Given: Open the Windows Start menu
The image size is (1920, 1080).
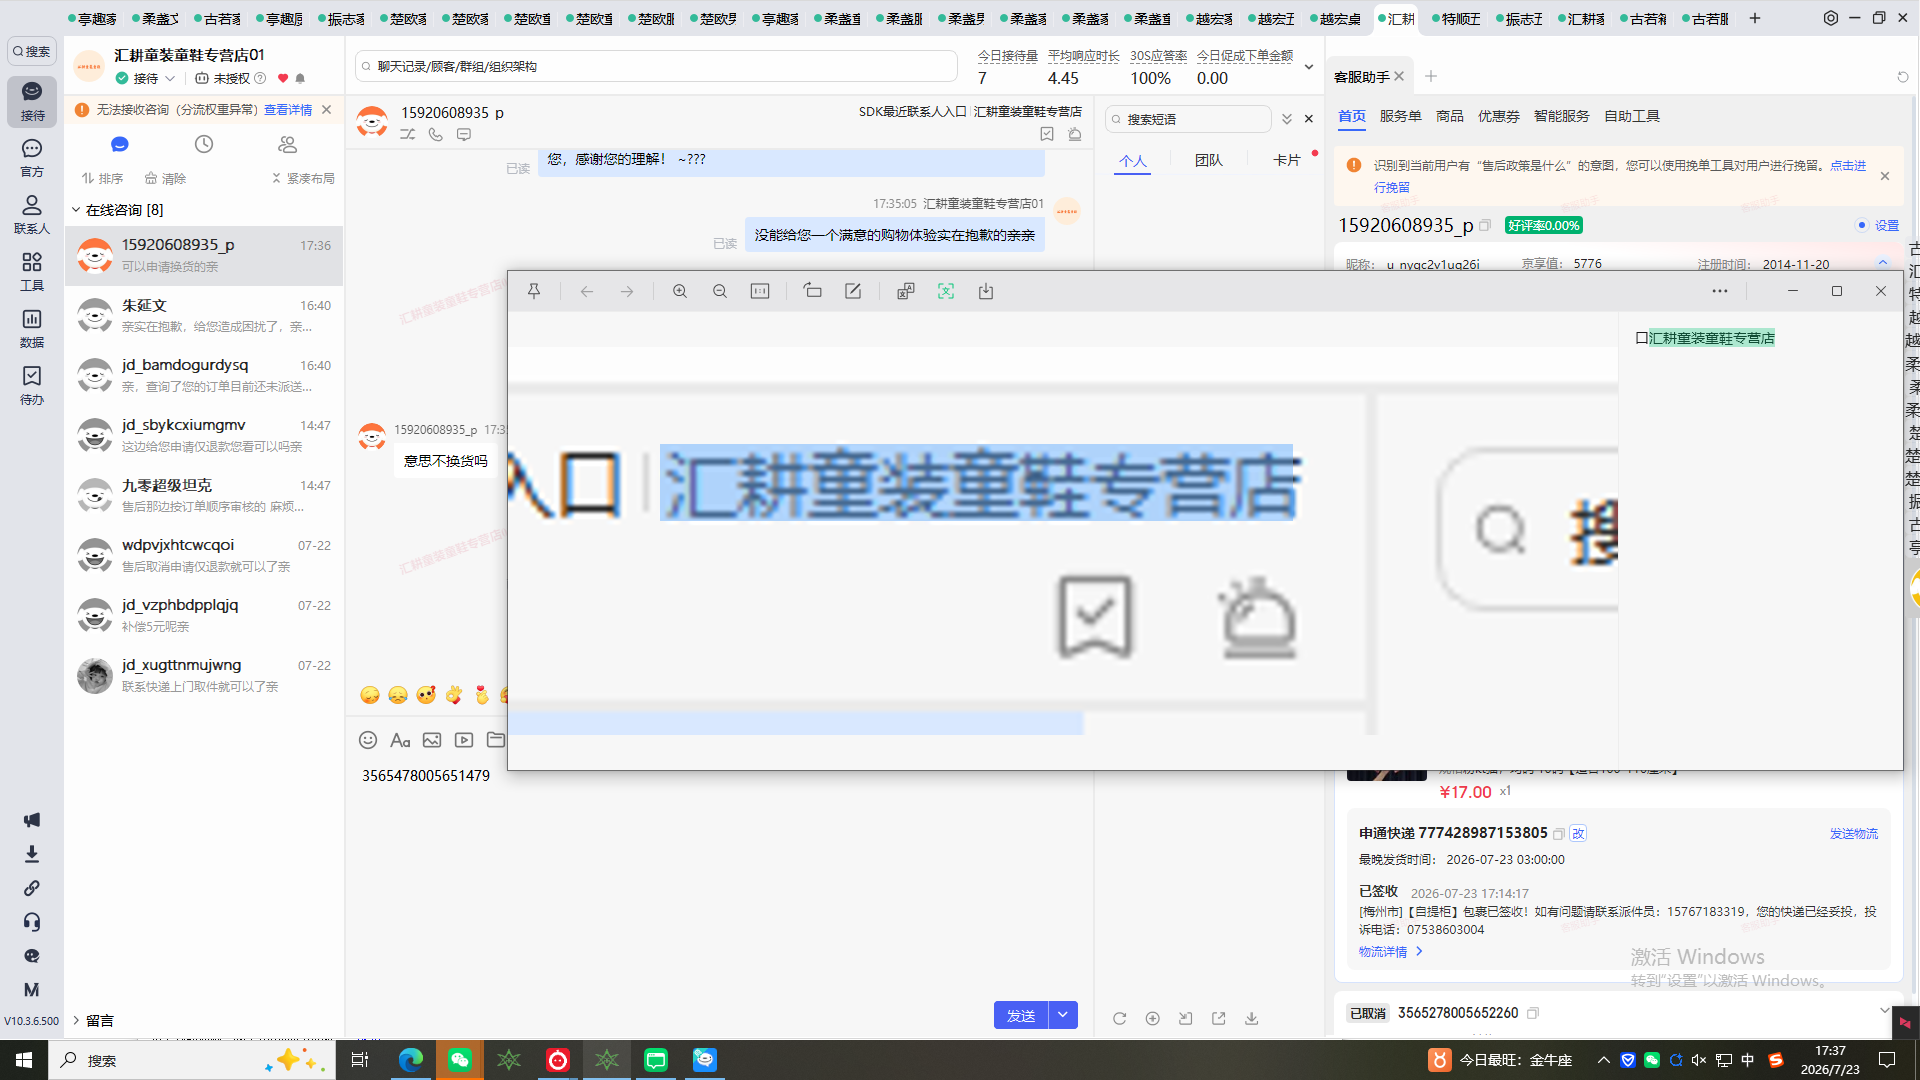Looking at the screenshot, I should click(24, 1060).
